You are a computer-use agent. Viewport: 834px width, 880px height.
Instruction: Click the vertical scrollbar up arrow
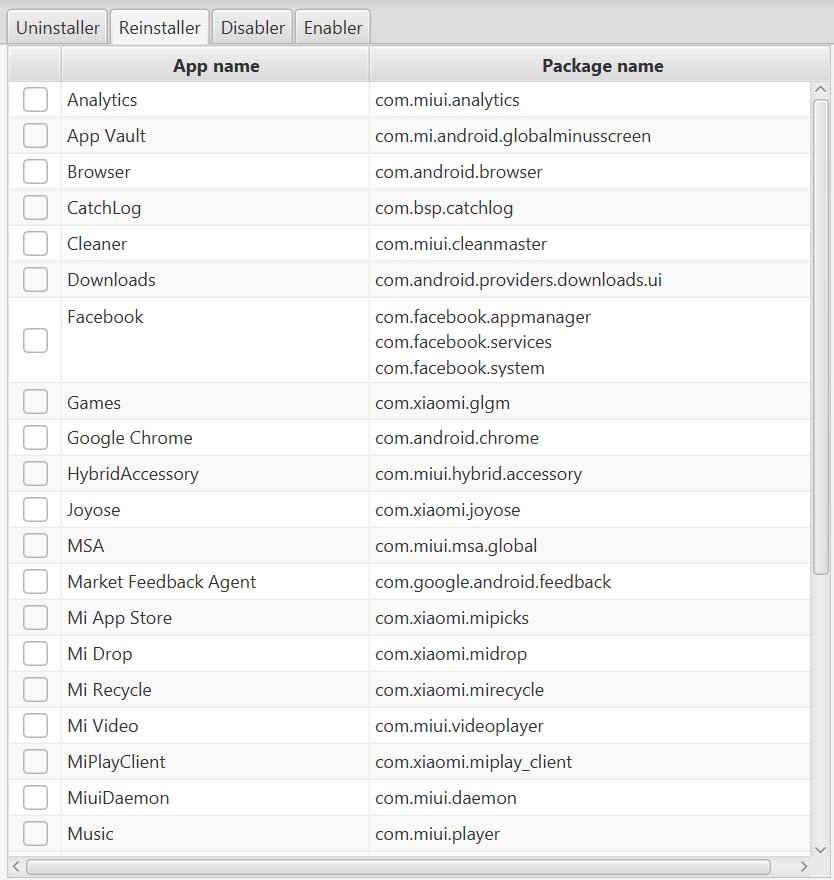point(821,89)
